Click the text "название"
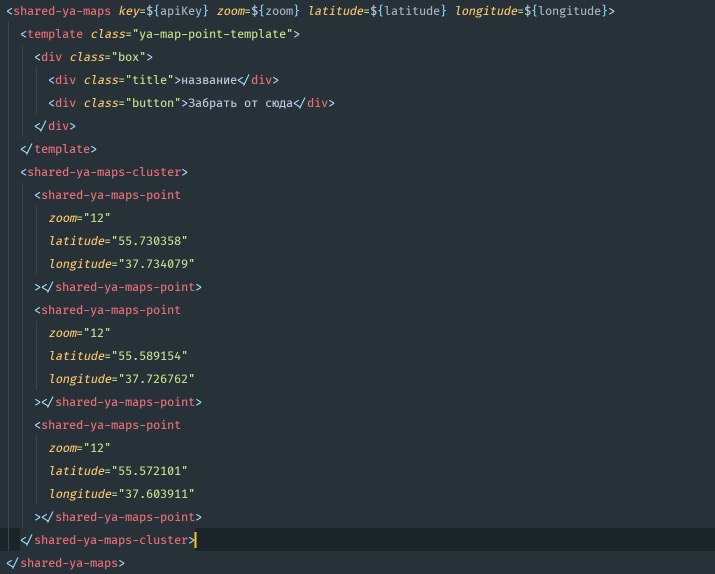 [x=209, y=80]
